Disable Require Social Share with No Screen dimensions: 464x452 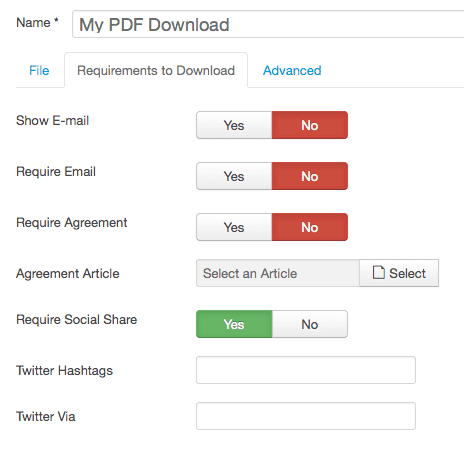[x=310, y=324]
